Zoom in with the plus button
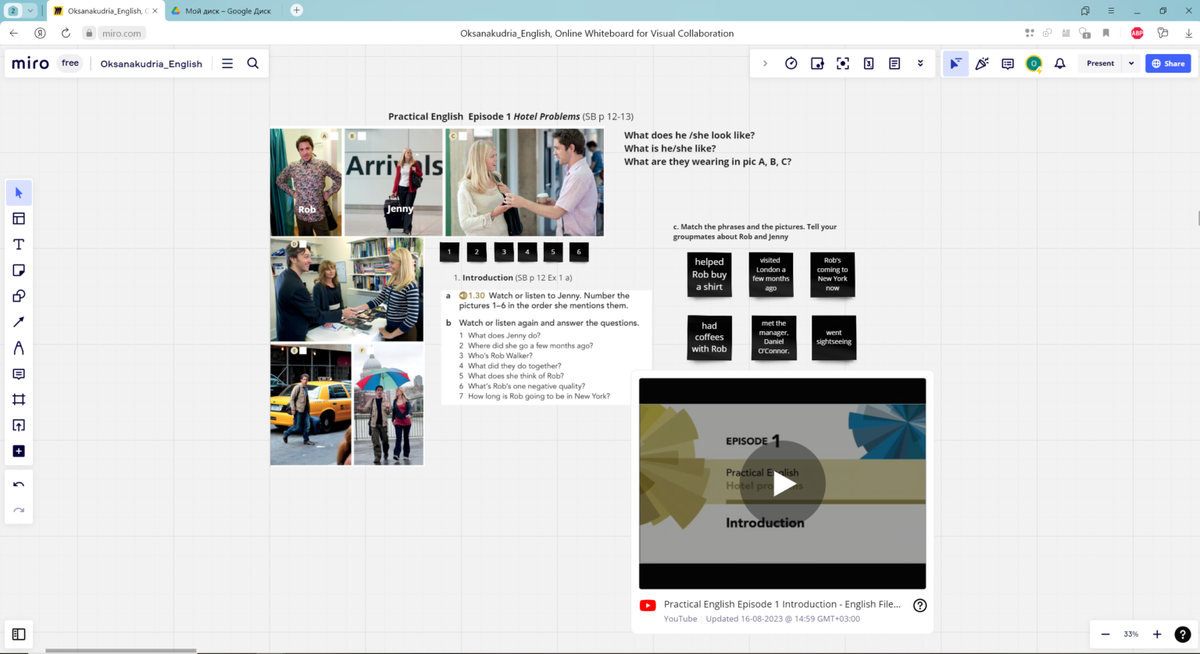 coord(1157,634)
